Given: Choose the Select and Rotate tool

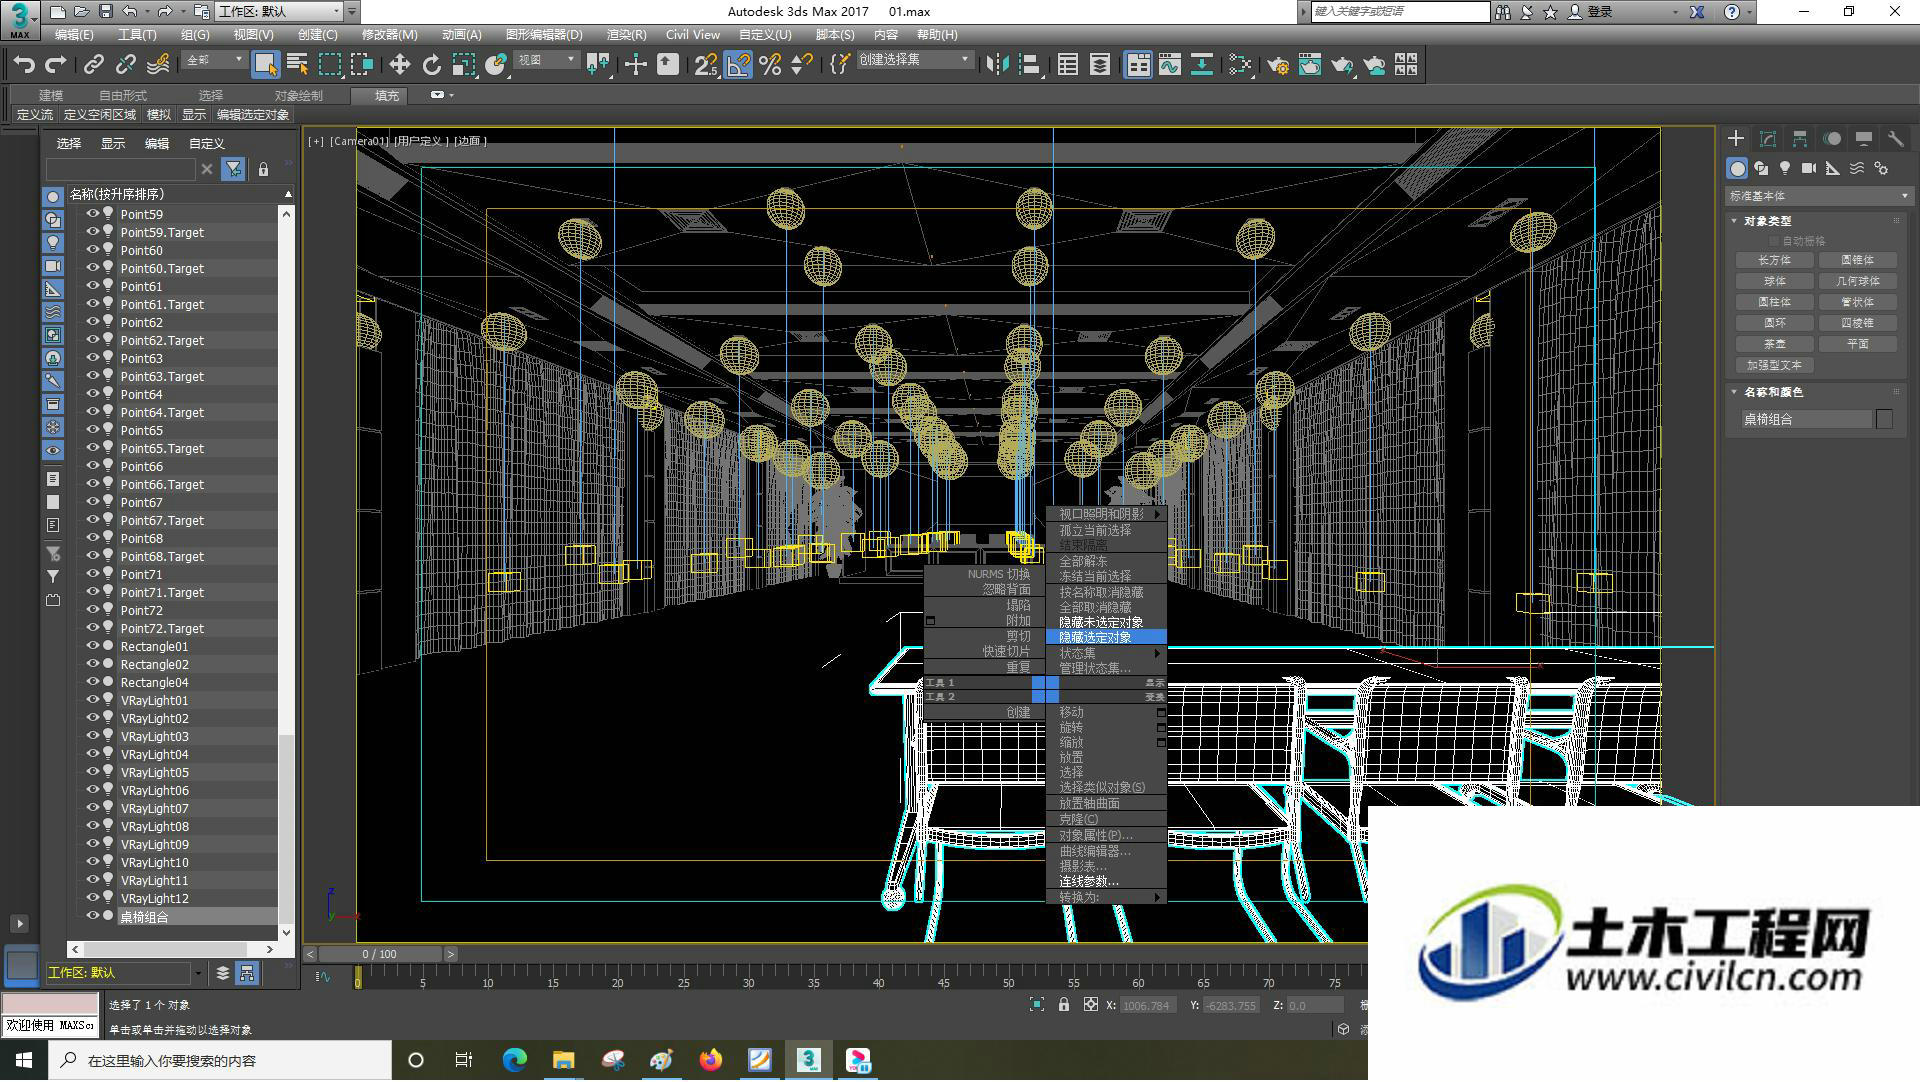Looking at the screenshot, I should (x=431, y=65).
